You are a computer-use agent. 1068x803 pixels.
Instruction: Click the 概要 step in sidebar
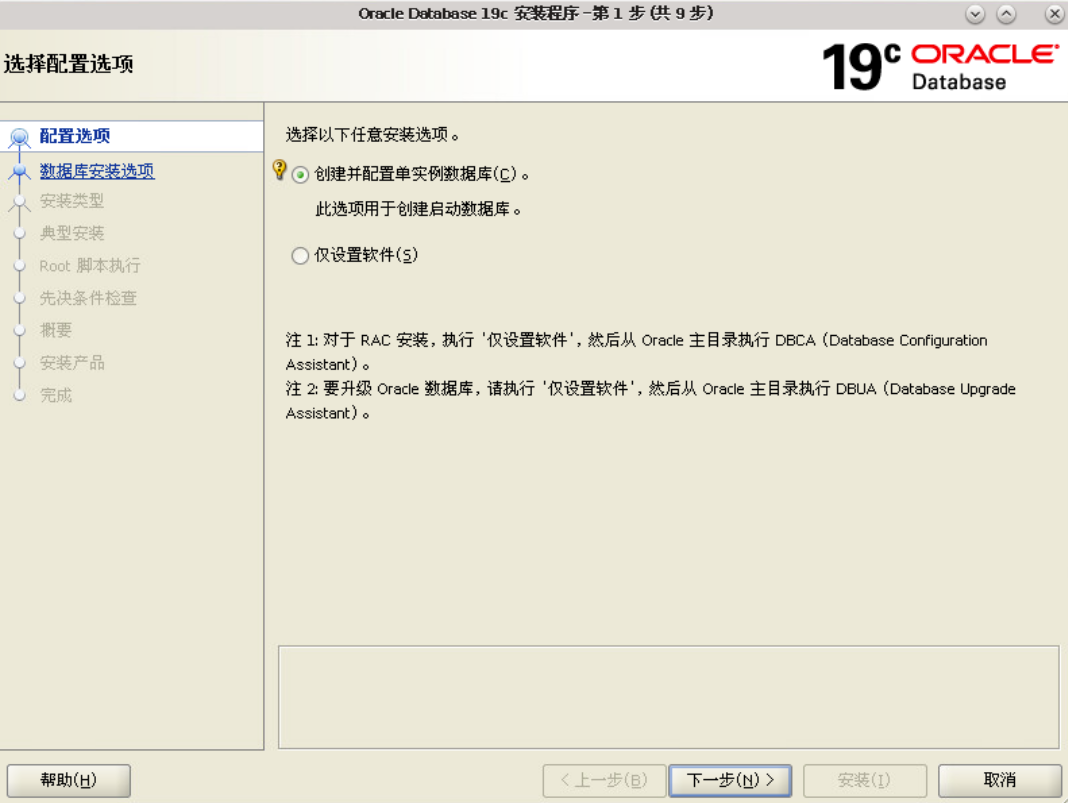(55, 330)
